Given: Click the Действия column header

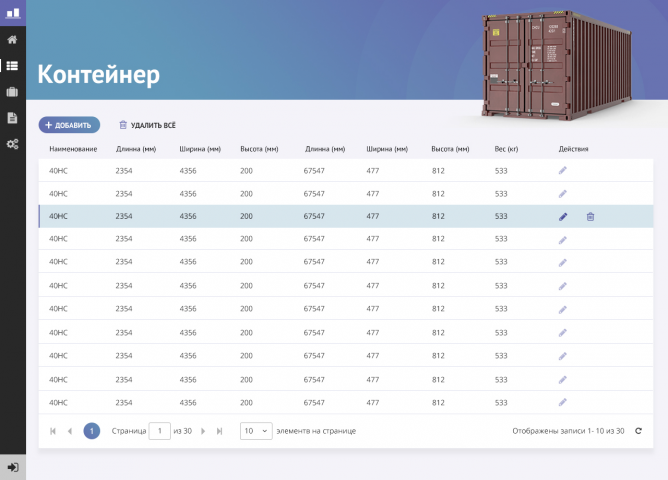Looking at the screenshot, I should (573, 149).
